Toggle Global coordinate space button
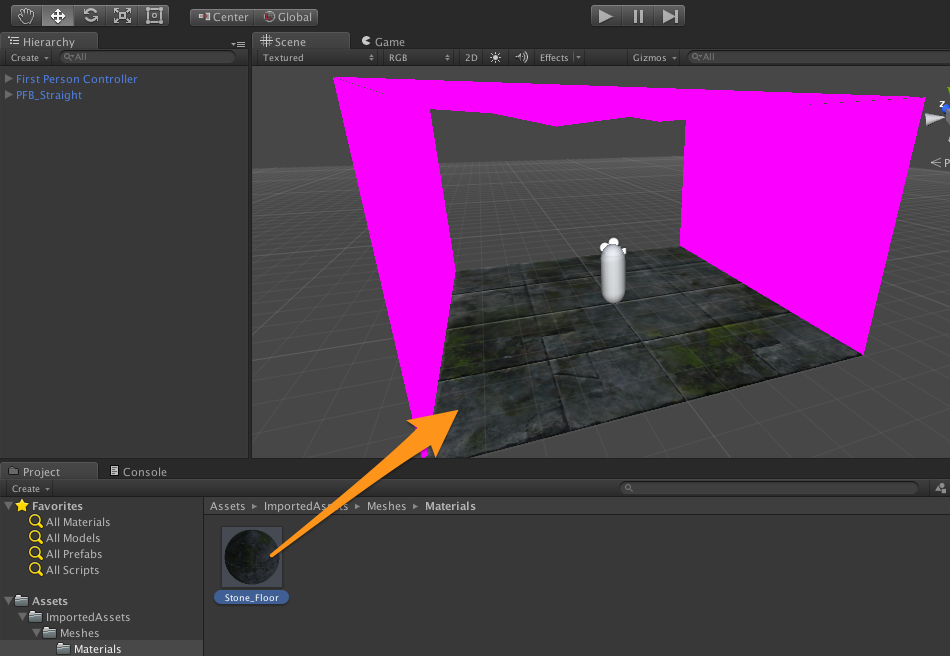950x656 pixels. (x=287, y=17)
